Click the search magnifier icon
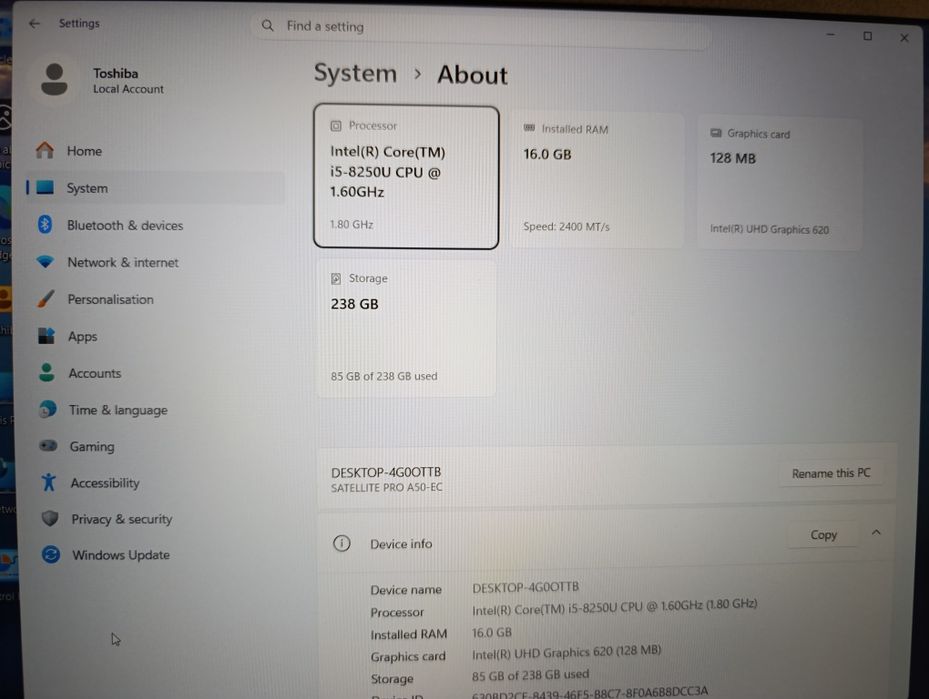Screen dimensions: 929x699 tap(268, 25)
